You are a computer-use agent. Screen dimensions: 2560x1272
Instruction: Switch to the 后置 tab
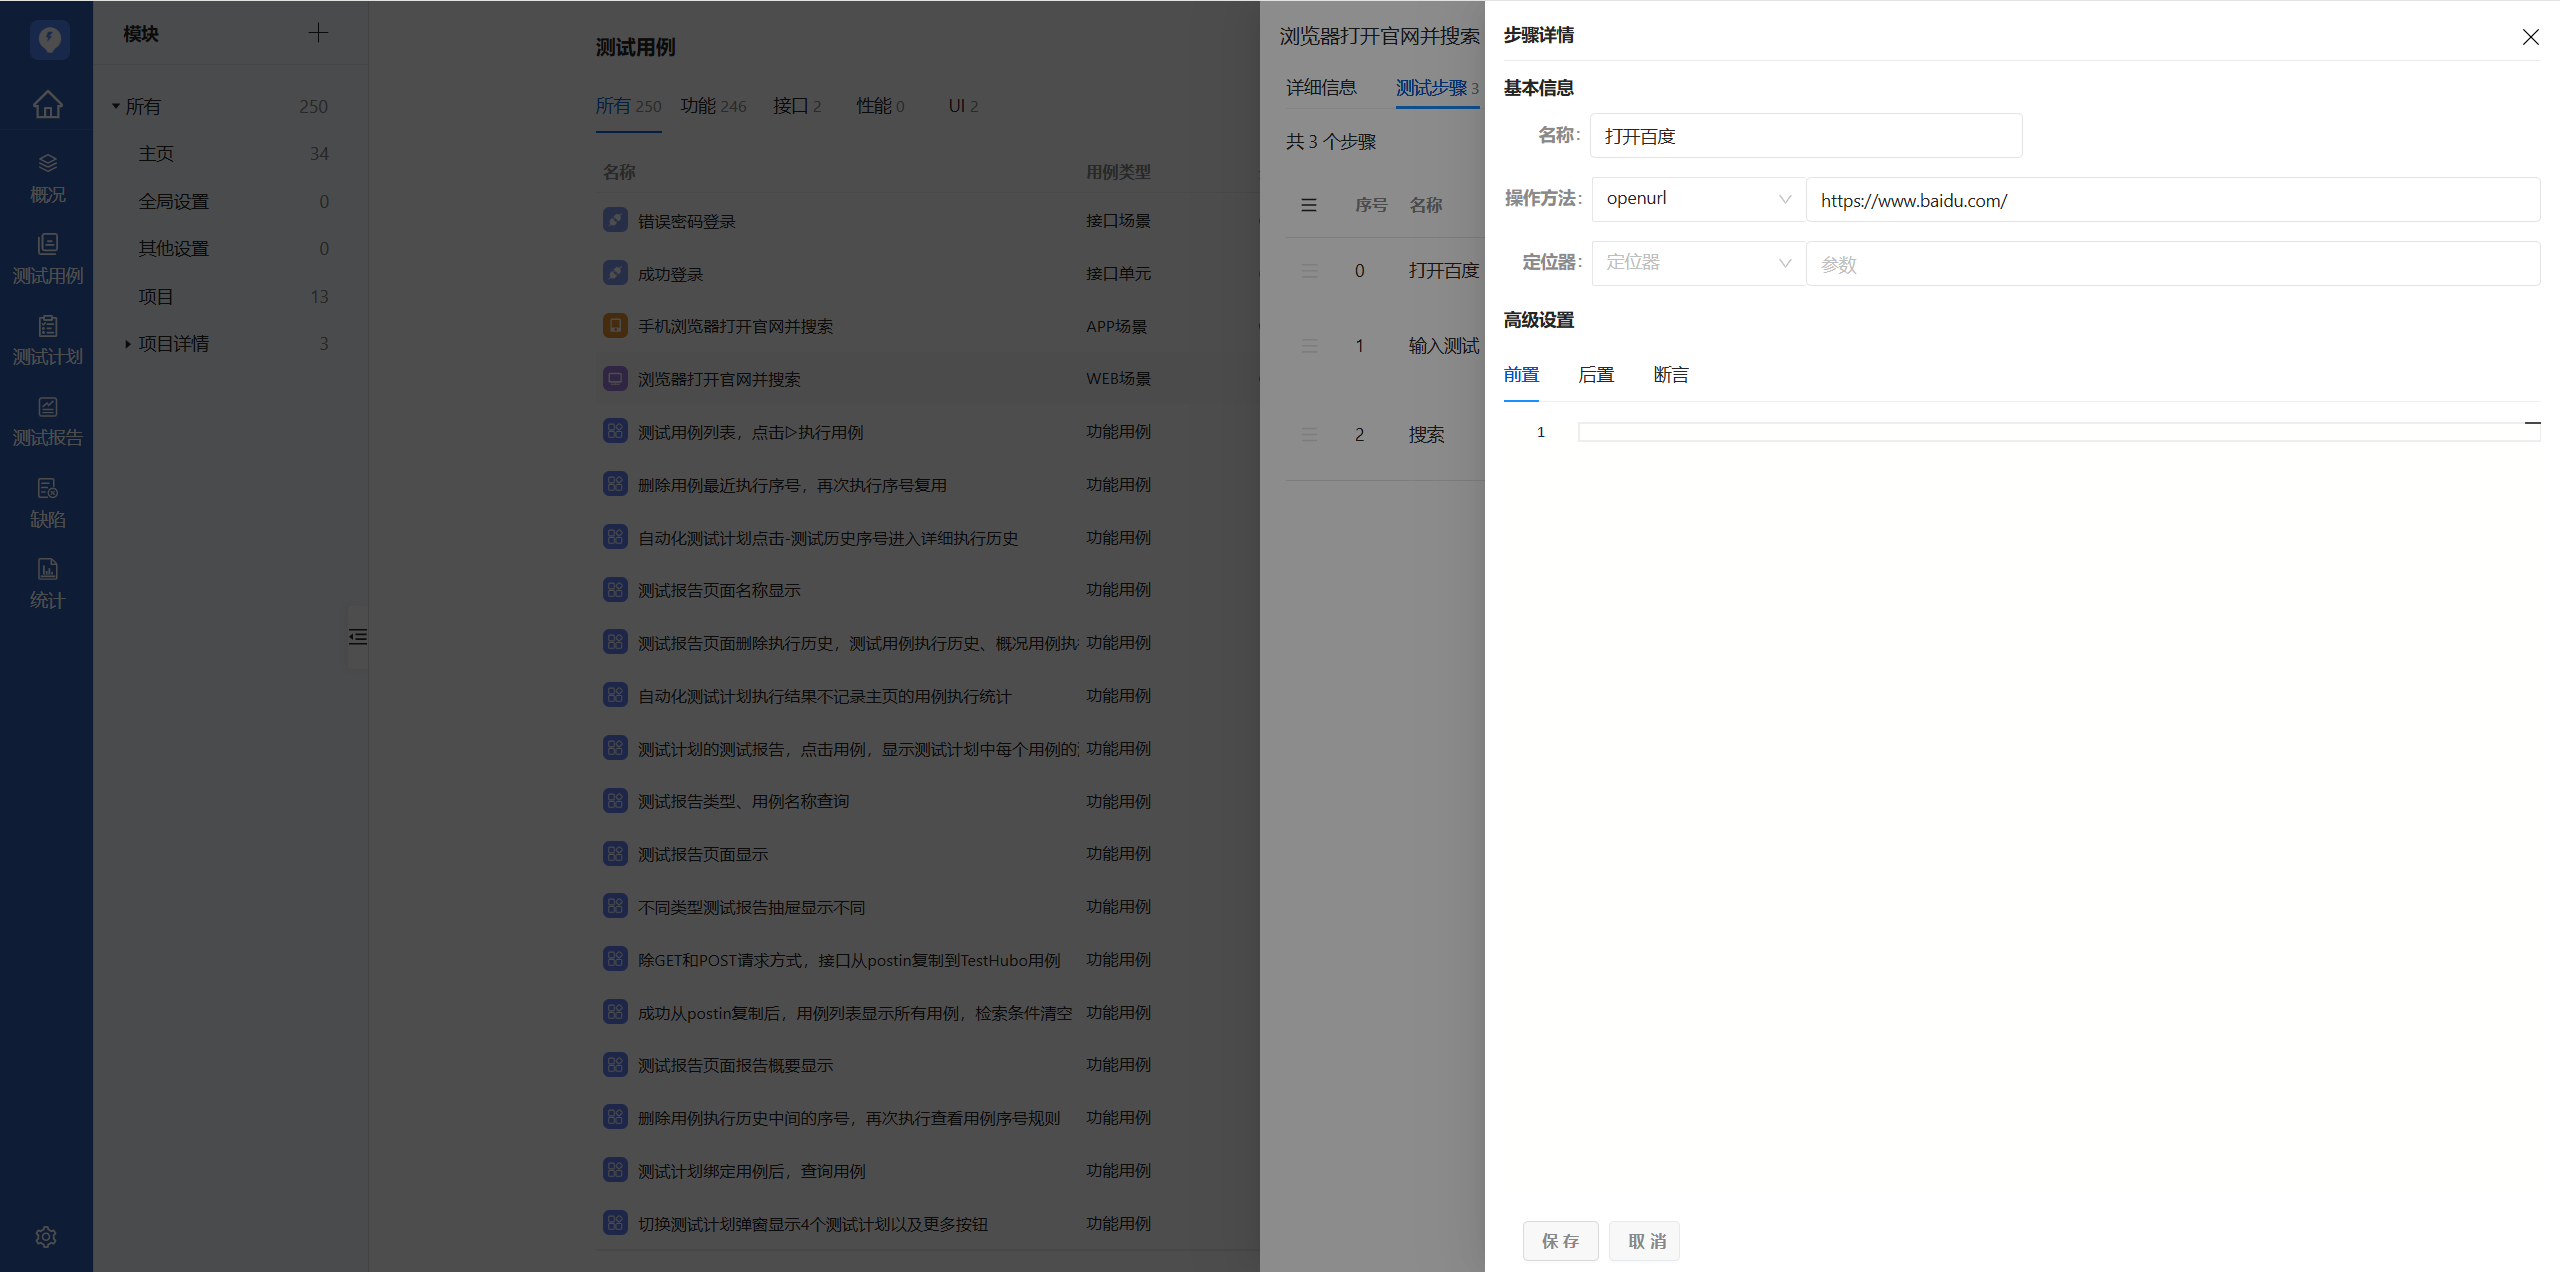tap(1596, 375)
